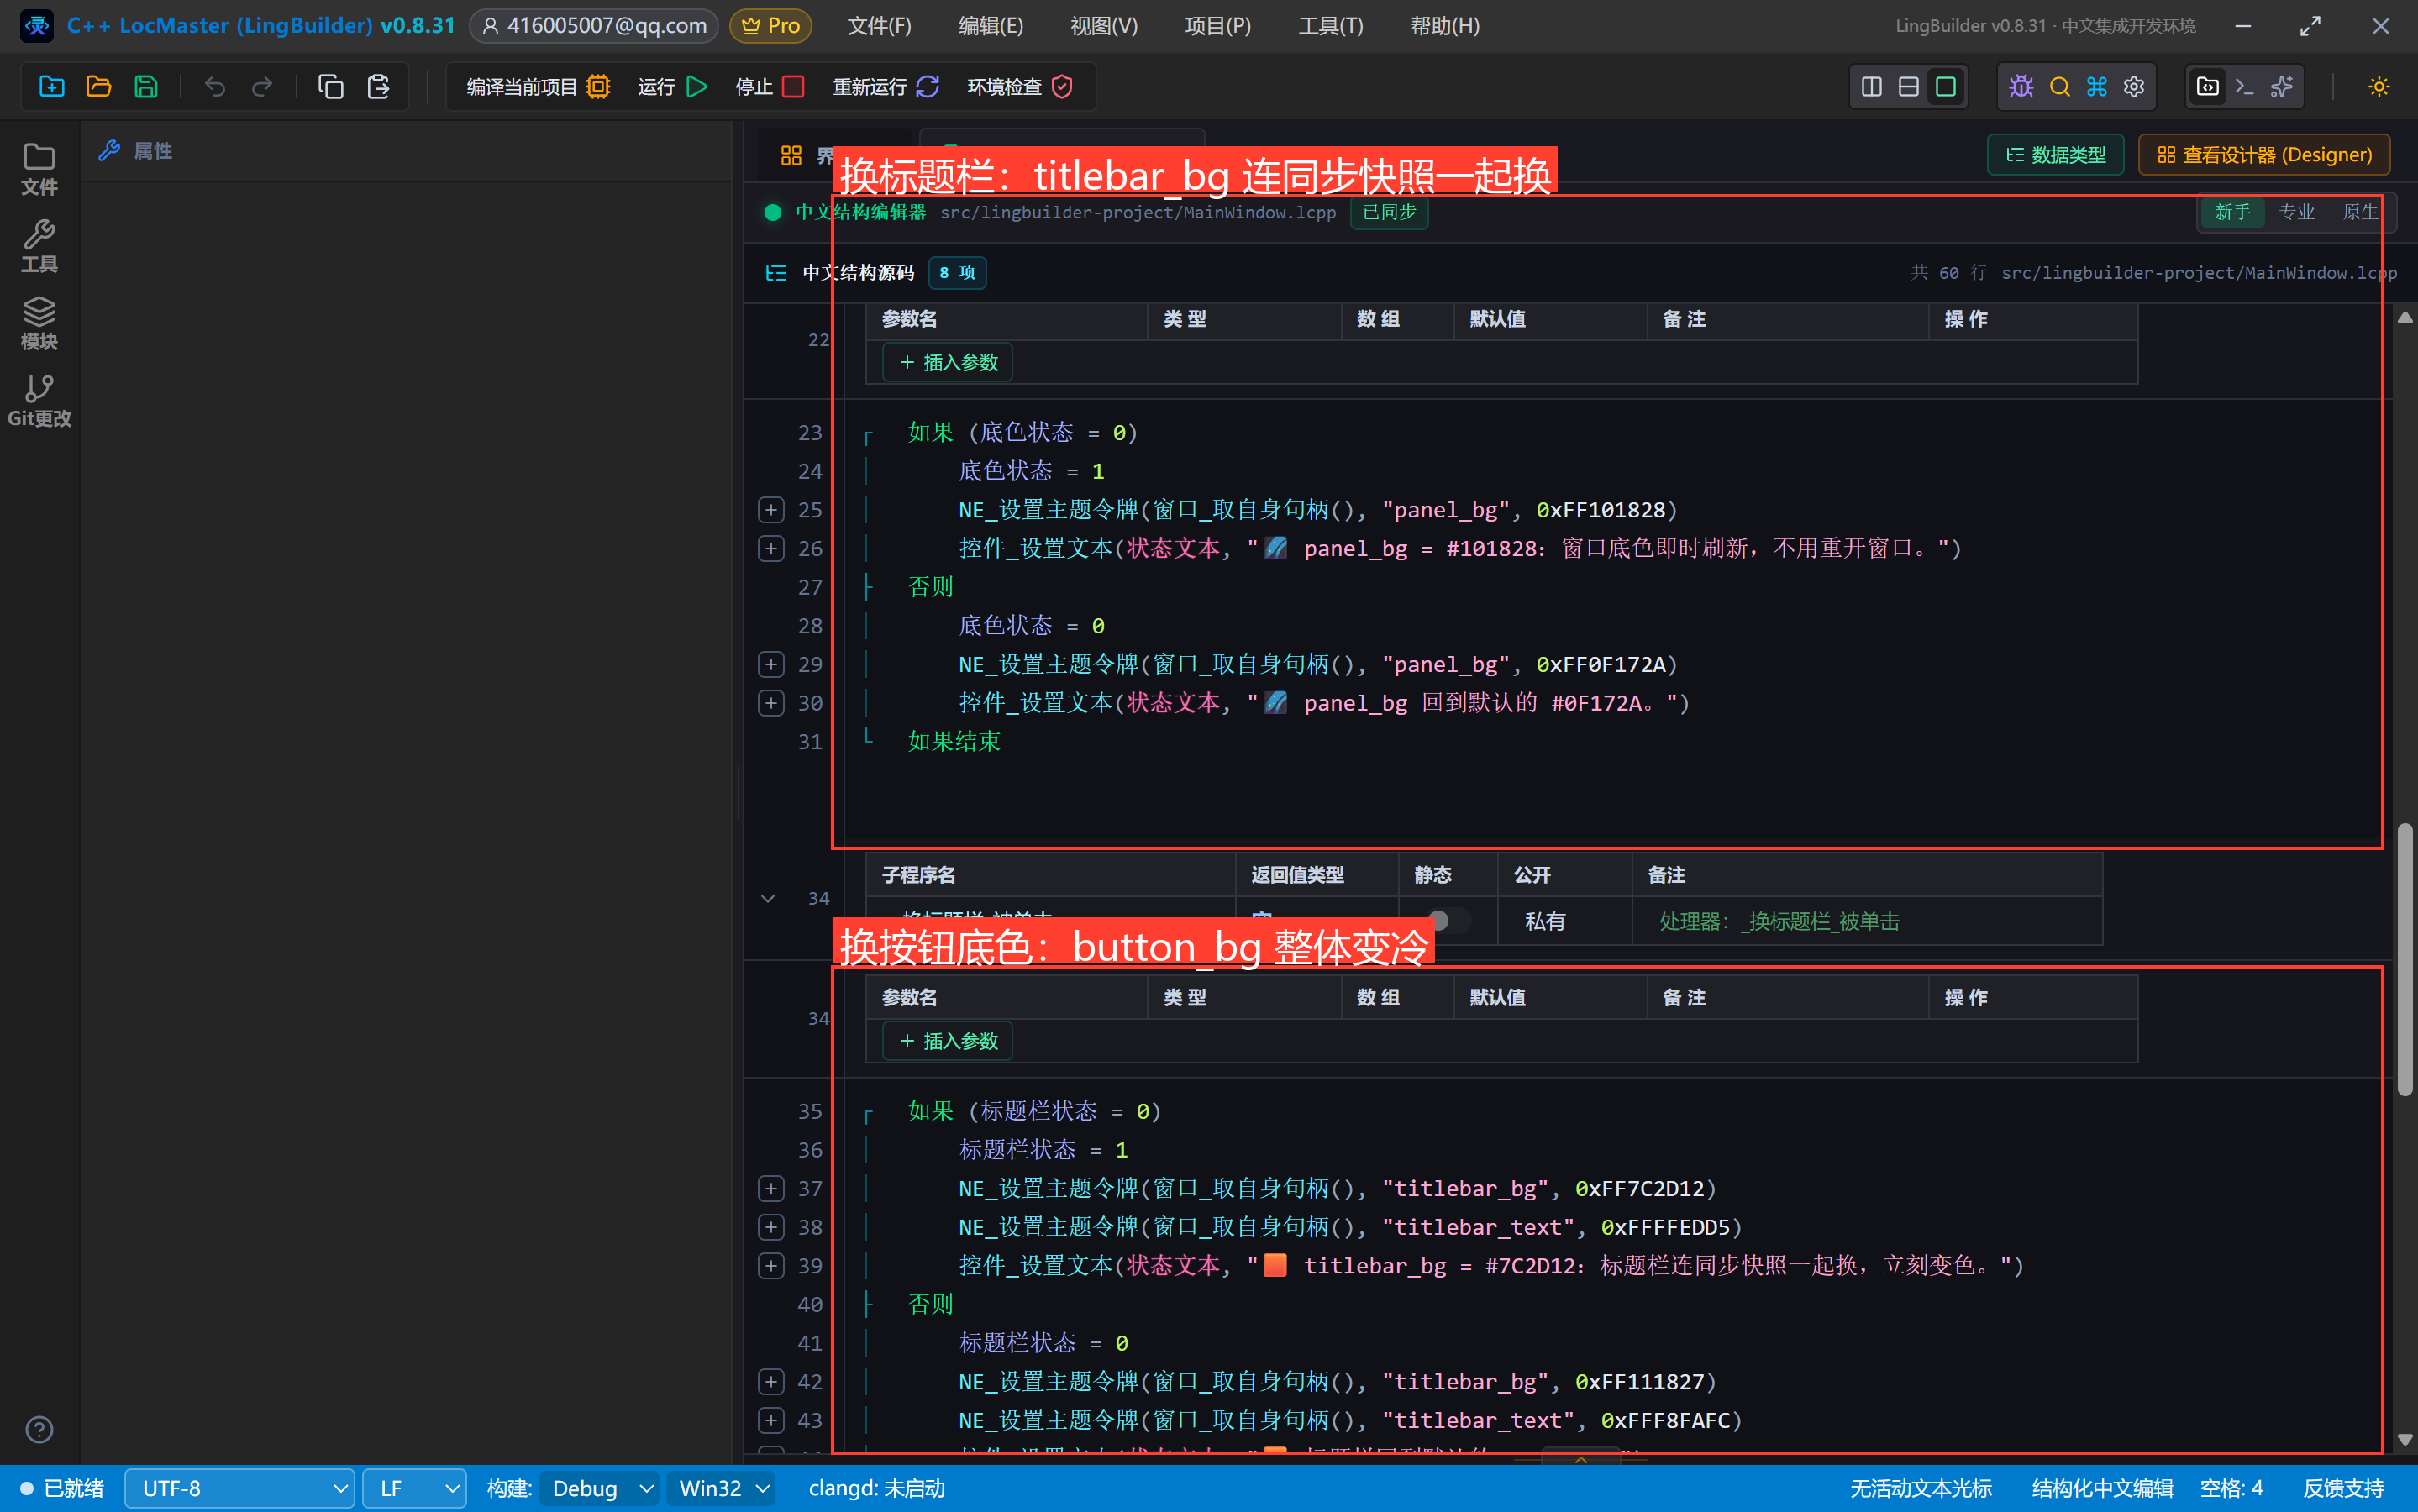
Task: Toggle the light theme sun icon
Action: point(2379,87)
